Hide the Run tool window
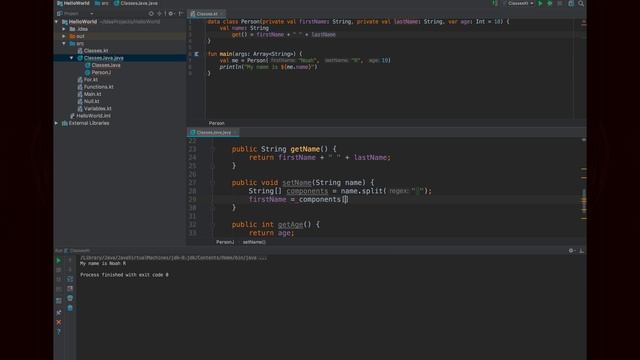This screenshot has width=640, height=360. [x=582, y=251]
